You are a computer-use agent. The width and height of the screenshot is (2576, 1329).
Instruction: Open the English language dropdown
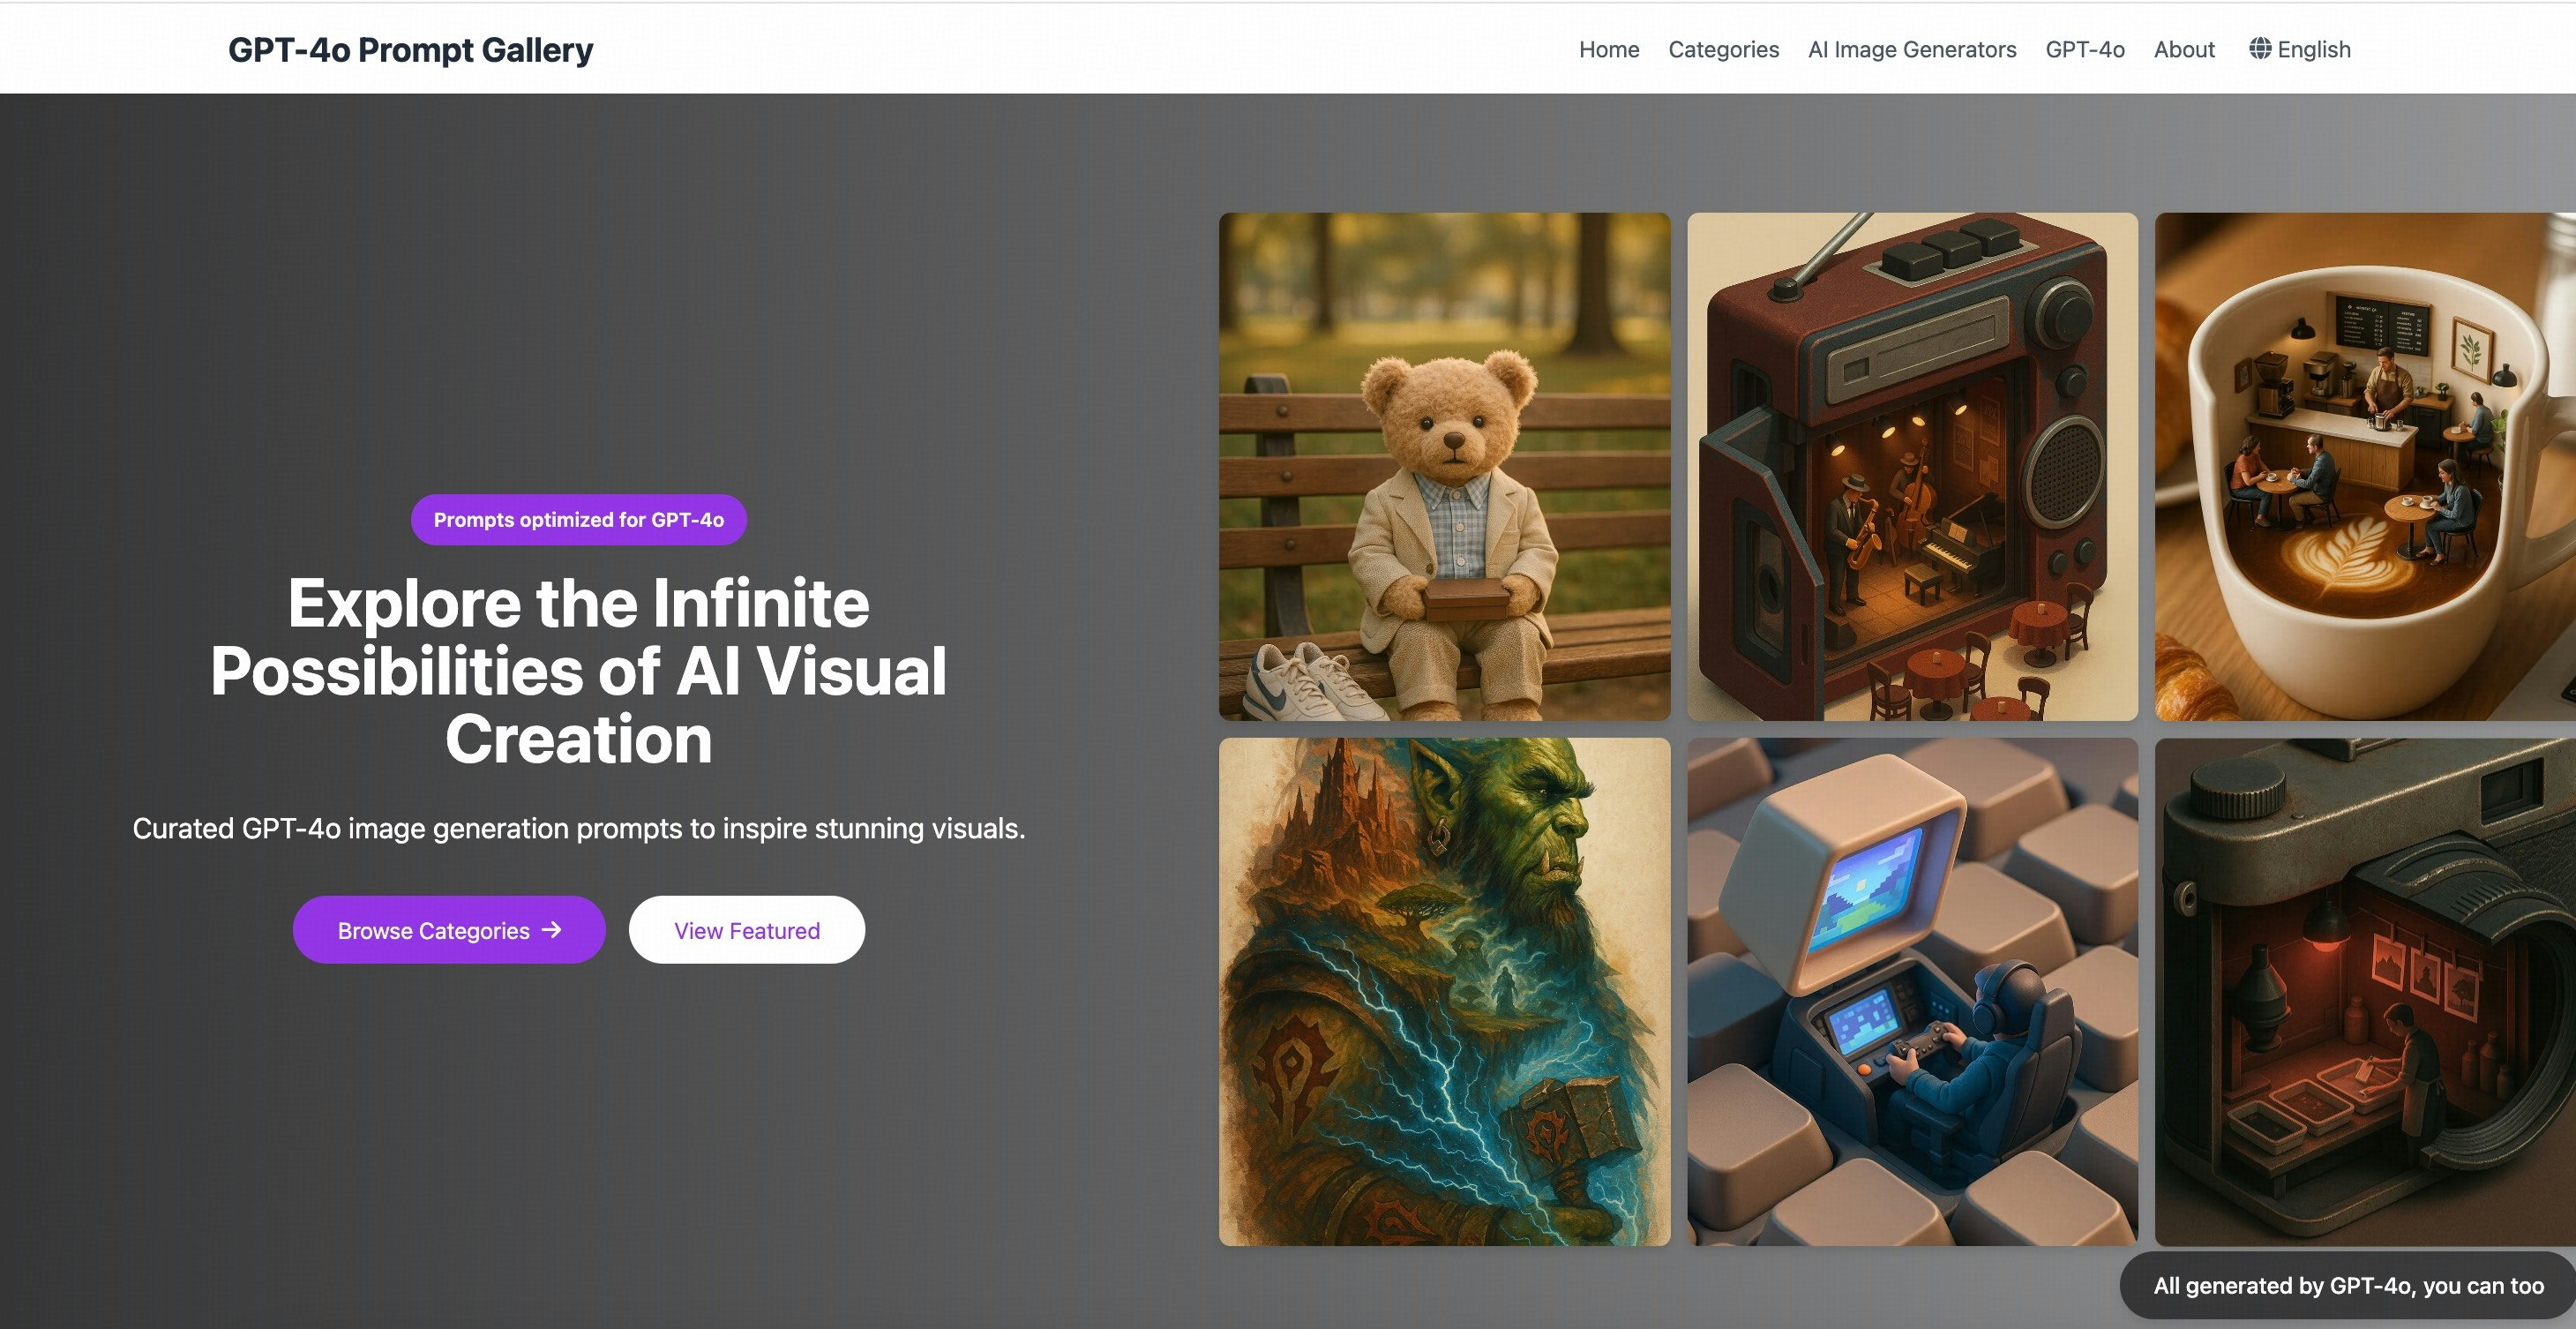(2312, 49)
